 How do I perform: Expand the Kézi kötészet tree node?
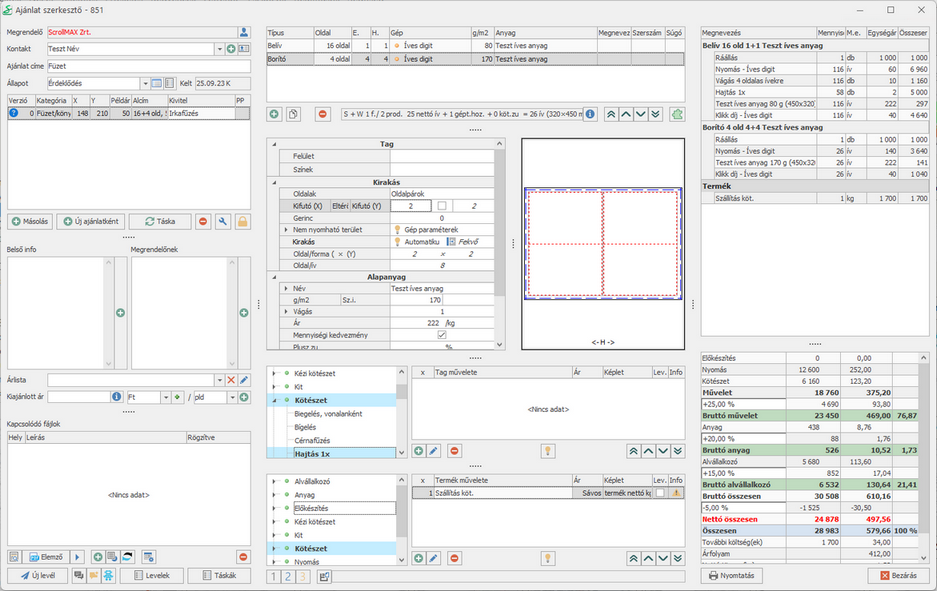pos(275,373)
